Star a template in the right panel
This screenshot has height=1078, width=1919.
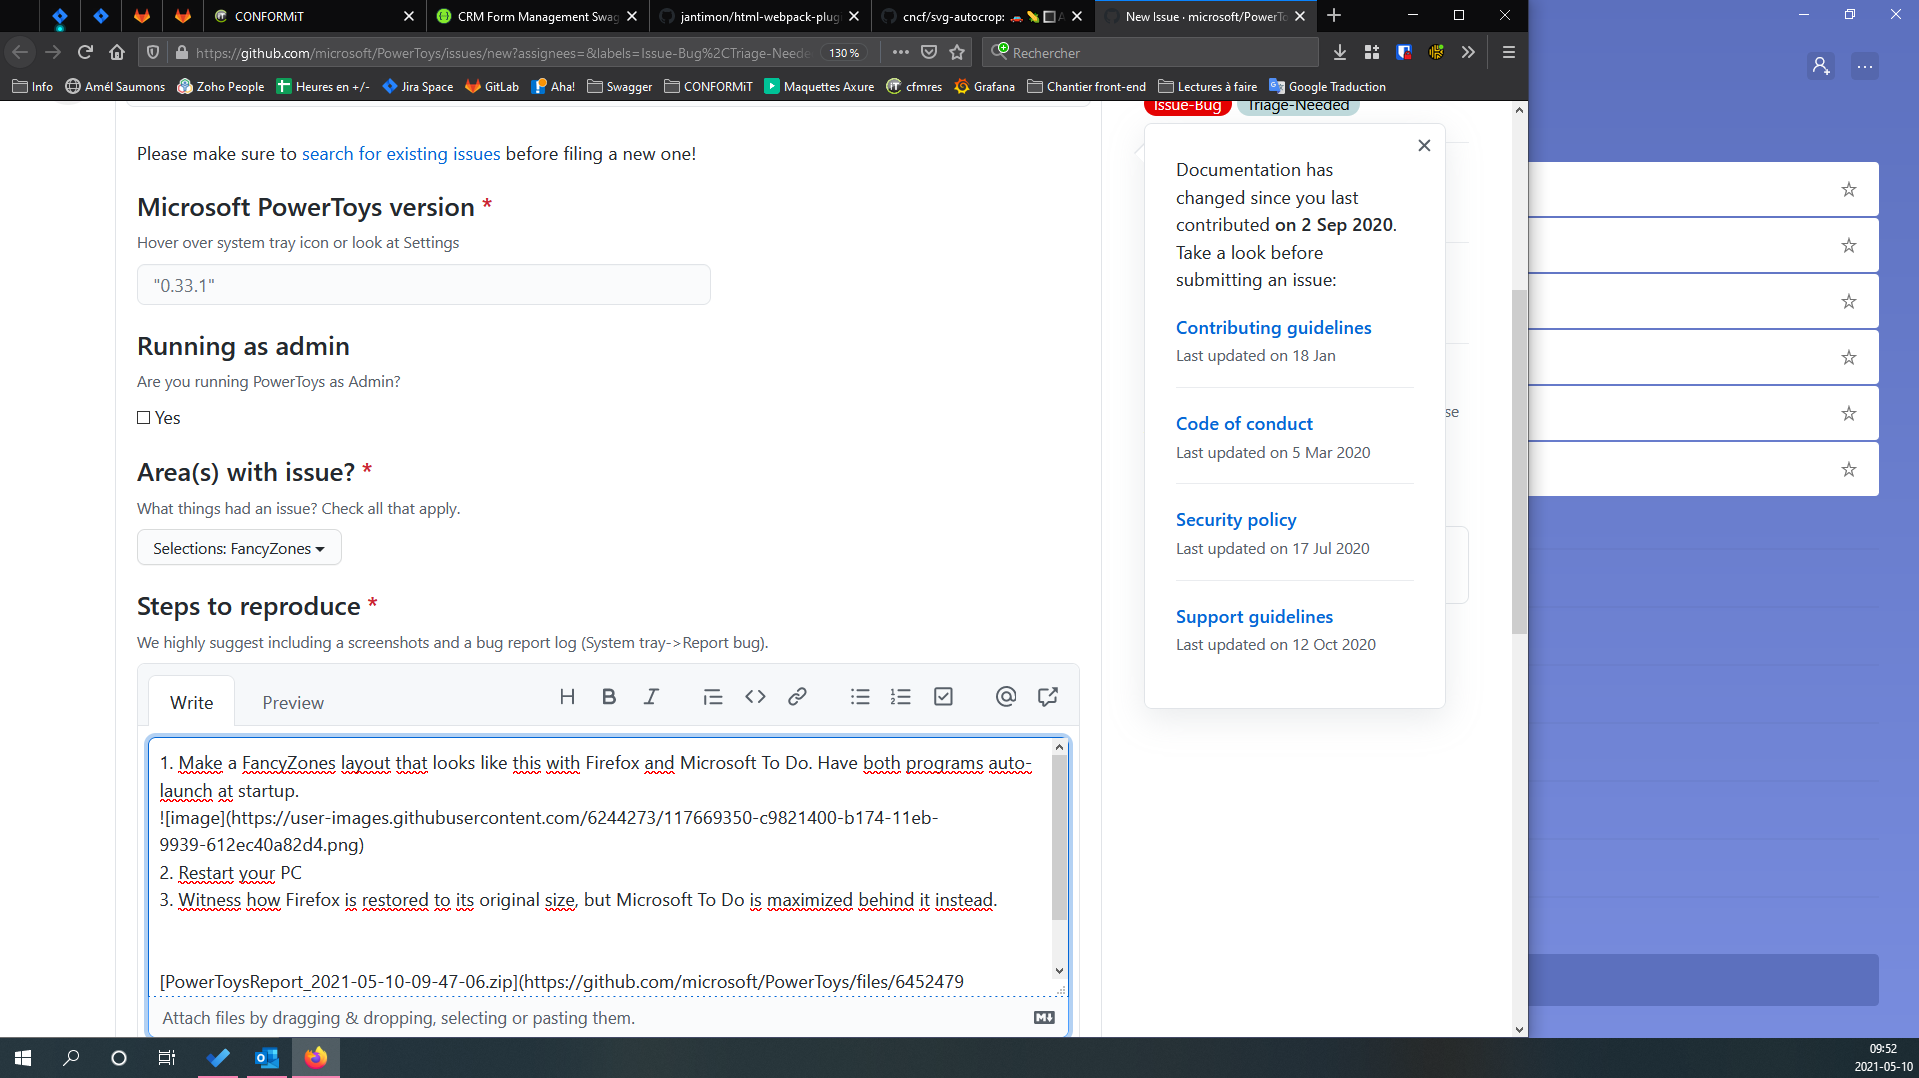1848,189
